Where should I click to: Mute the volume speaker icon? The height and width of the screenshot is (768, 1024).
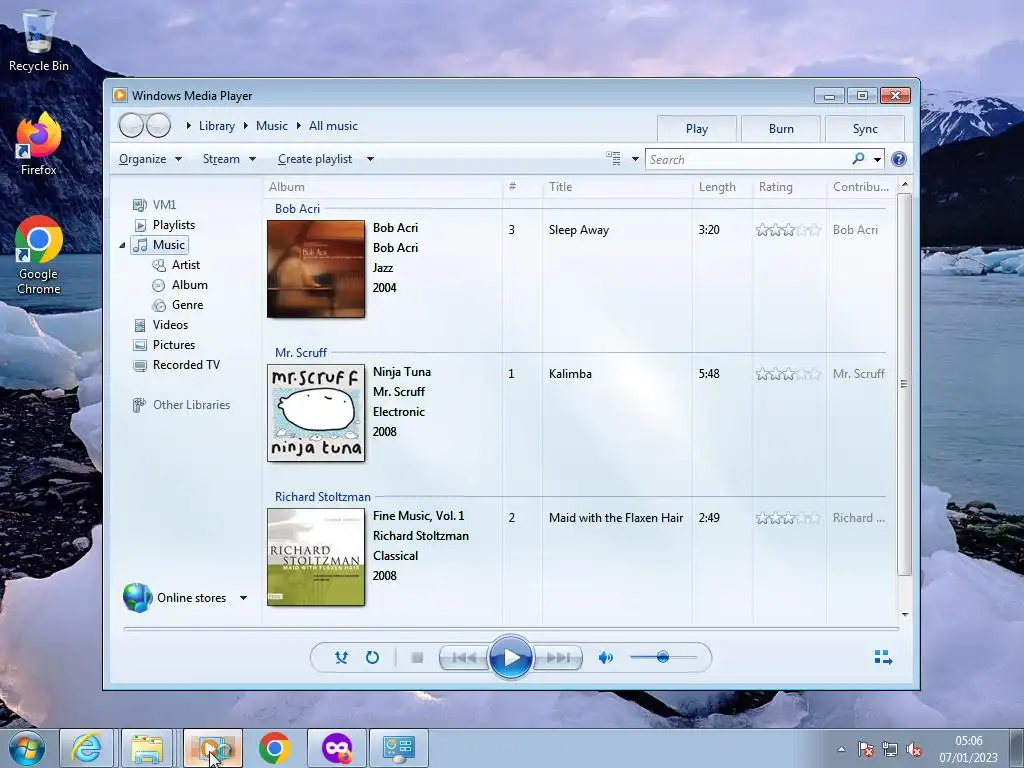click(605, 658)
